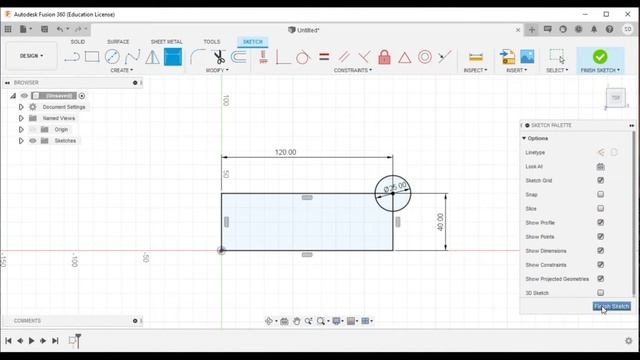Apply the Equal constraint

[324, 57]
